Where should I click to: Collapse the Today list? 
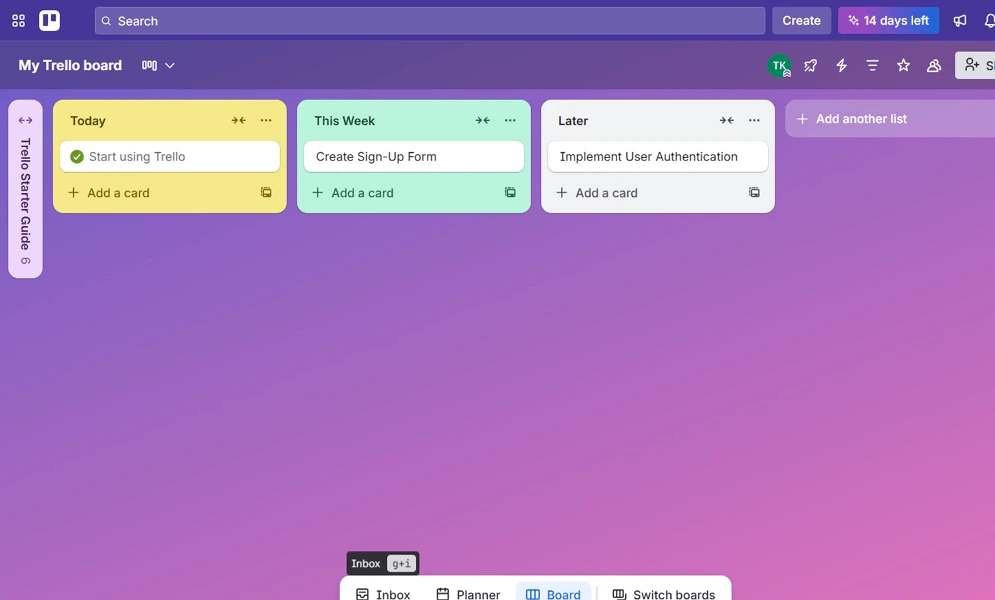point(239,120)
